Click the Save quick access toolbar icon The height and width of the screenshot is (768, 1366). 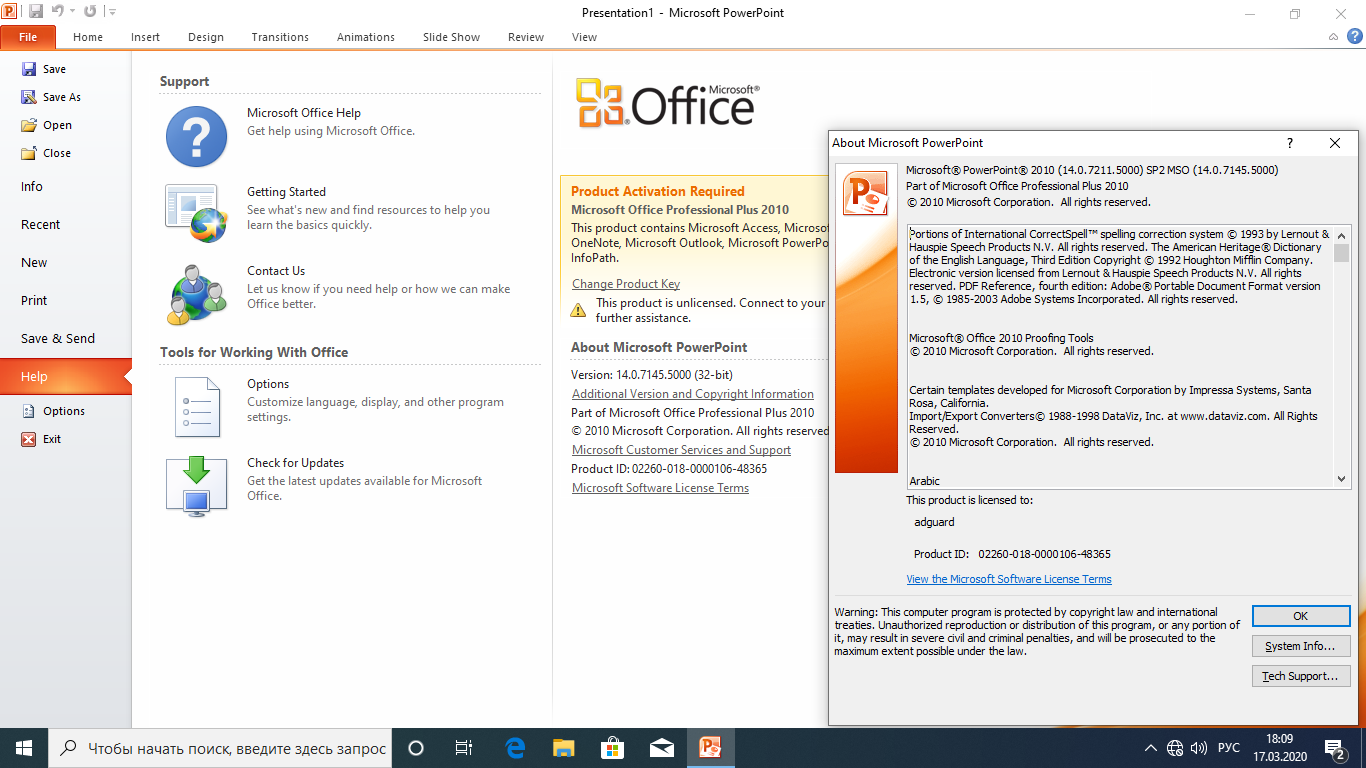tap(36, 12)
